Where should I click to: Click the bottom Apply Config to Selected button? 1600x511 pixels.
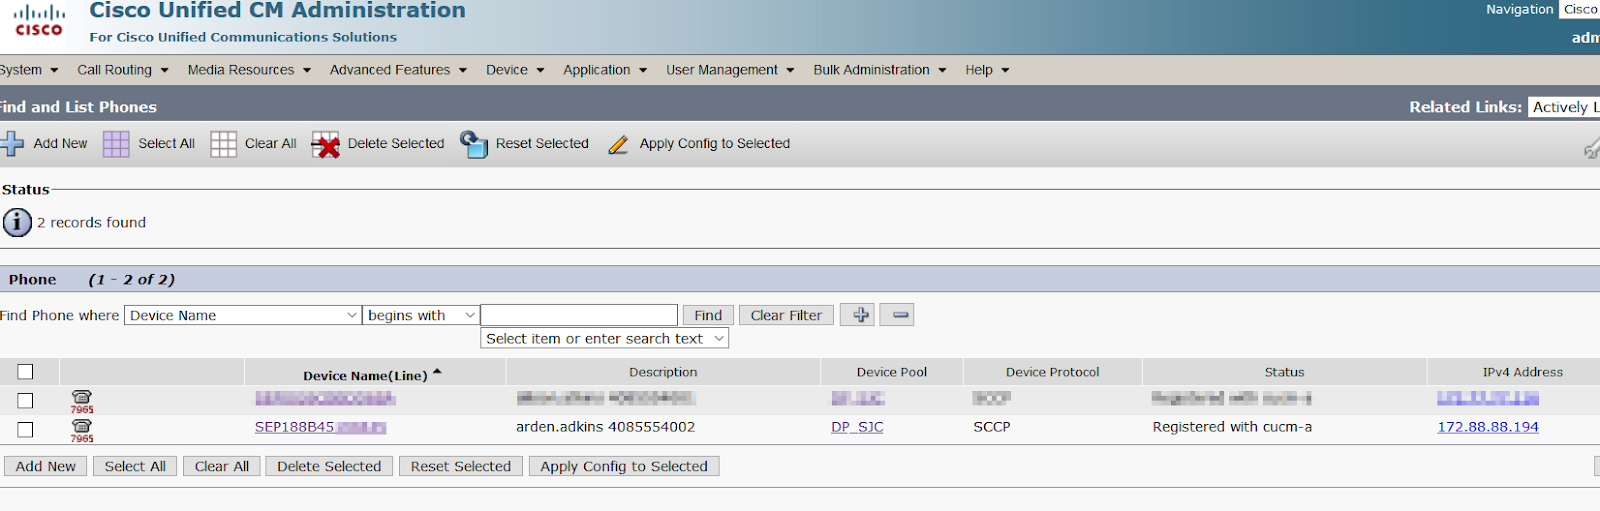(x=624, y=466)
